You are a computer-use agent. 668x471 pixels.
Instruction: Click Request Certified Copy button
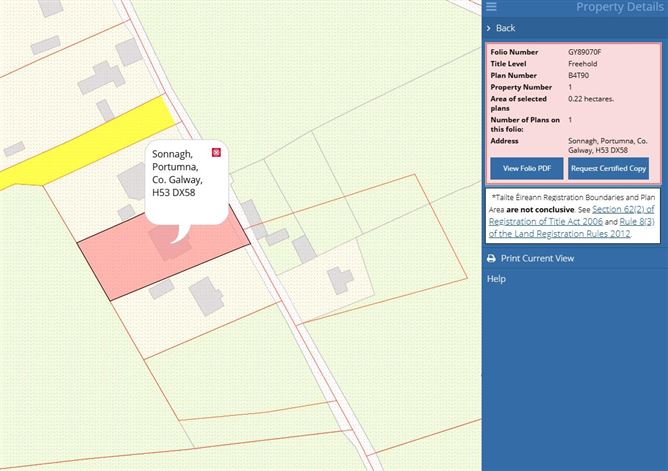608,169
